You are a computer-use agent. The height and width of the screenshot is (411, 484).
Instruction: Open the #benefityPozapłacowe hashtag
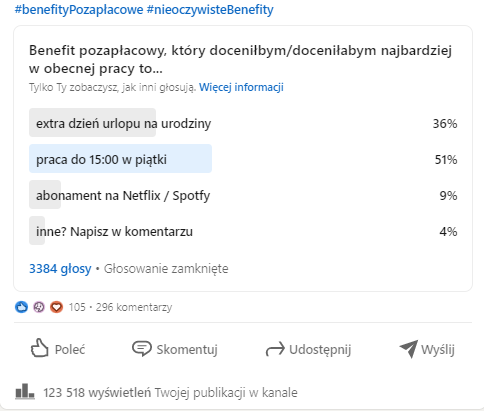(x=79, y=9)
